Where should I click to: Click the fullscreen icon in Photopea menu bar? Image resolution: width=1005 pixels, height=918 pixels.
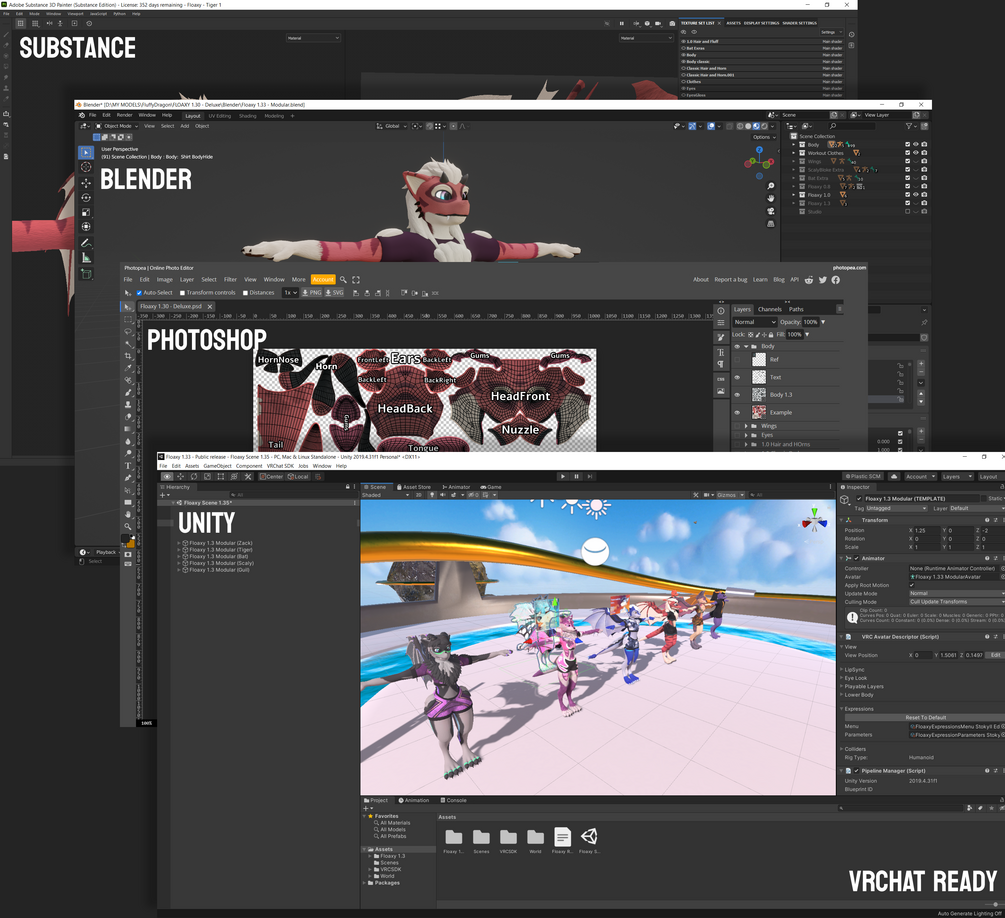coord(356,280)
